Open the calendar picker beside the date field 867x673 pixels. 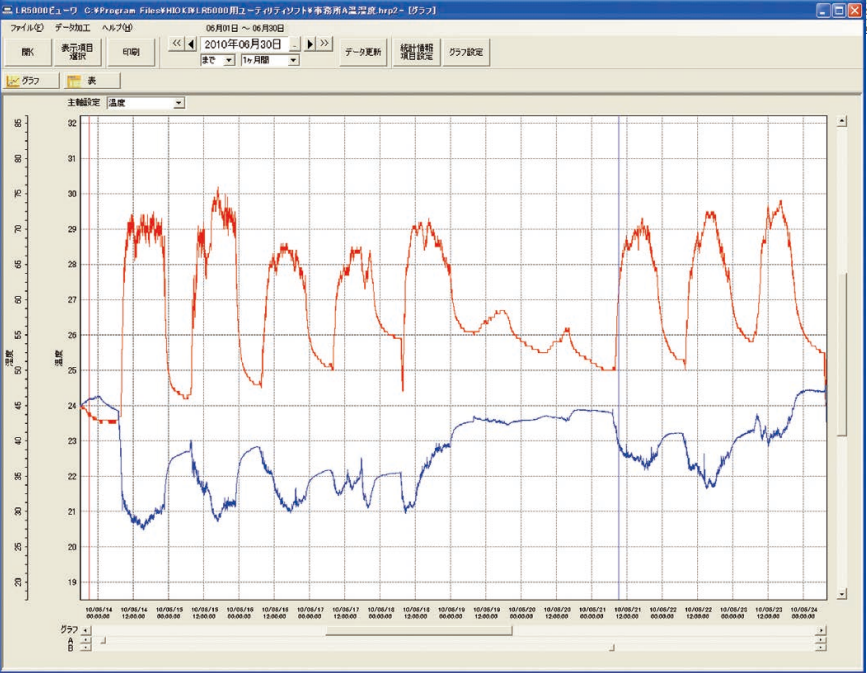coord(295,44)
